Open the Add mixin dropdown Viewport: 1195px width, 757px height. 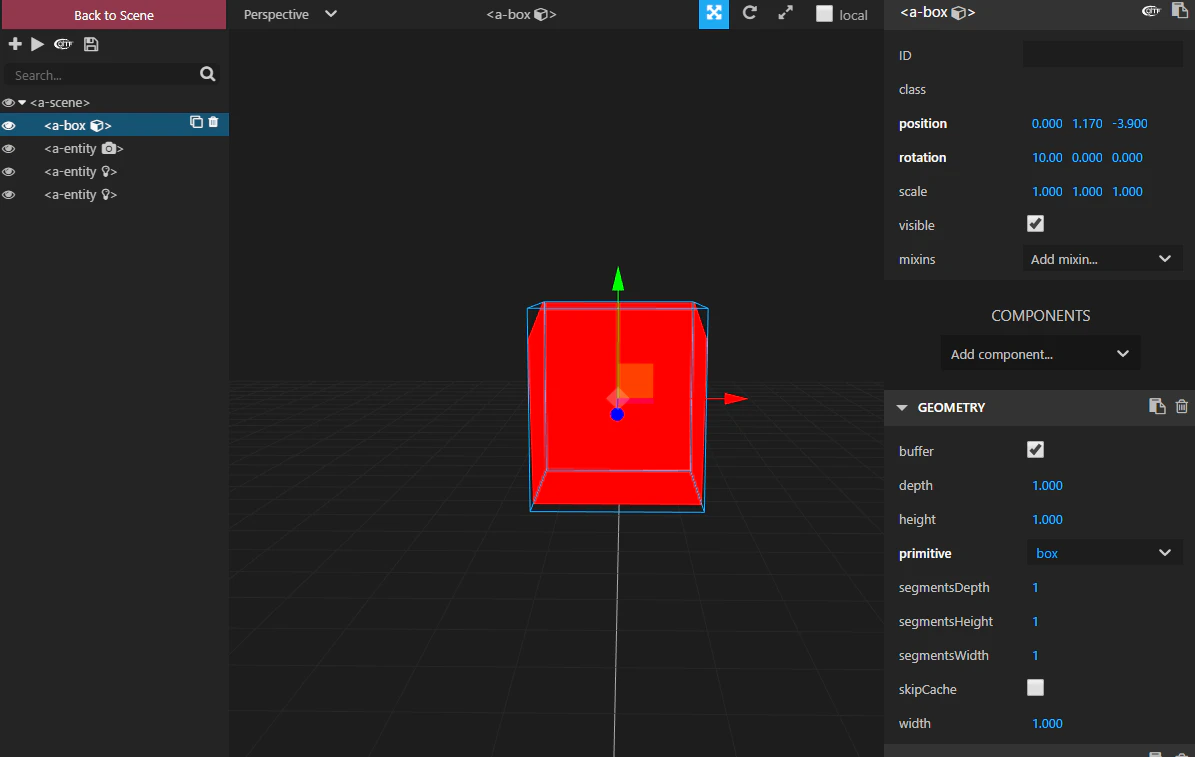click(x=1102, y=259)
